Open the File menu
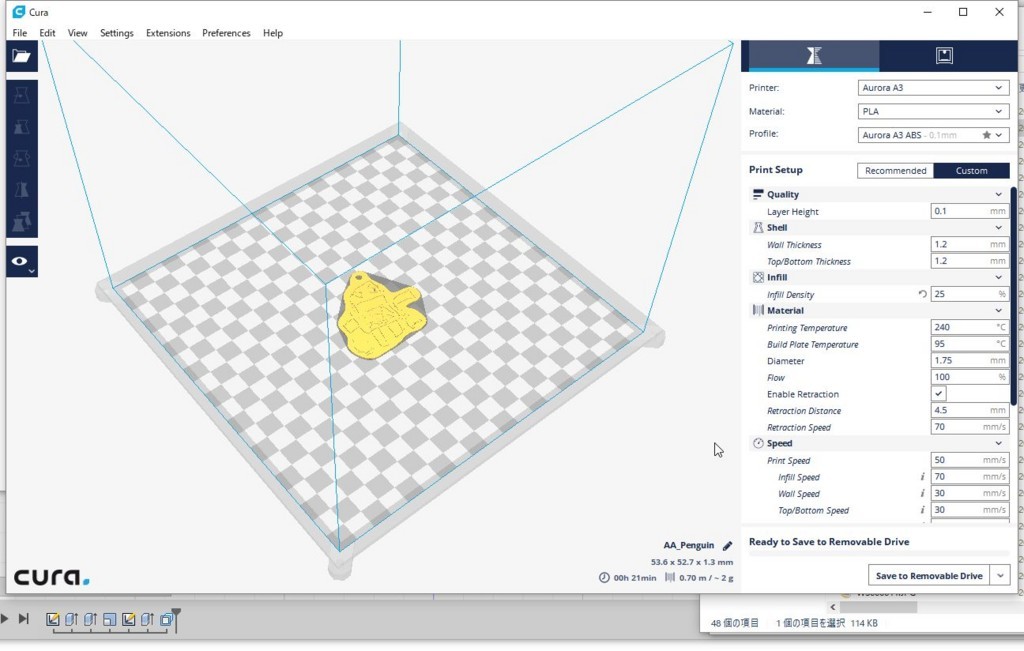The height and width of the screenshot is (651, 1024). click(x=20, y=33)
